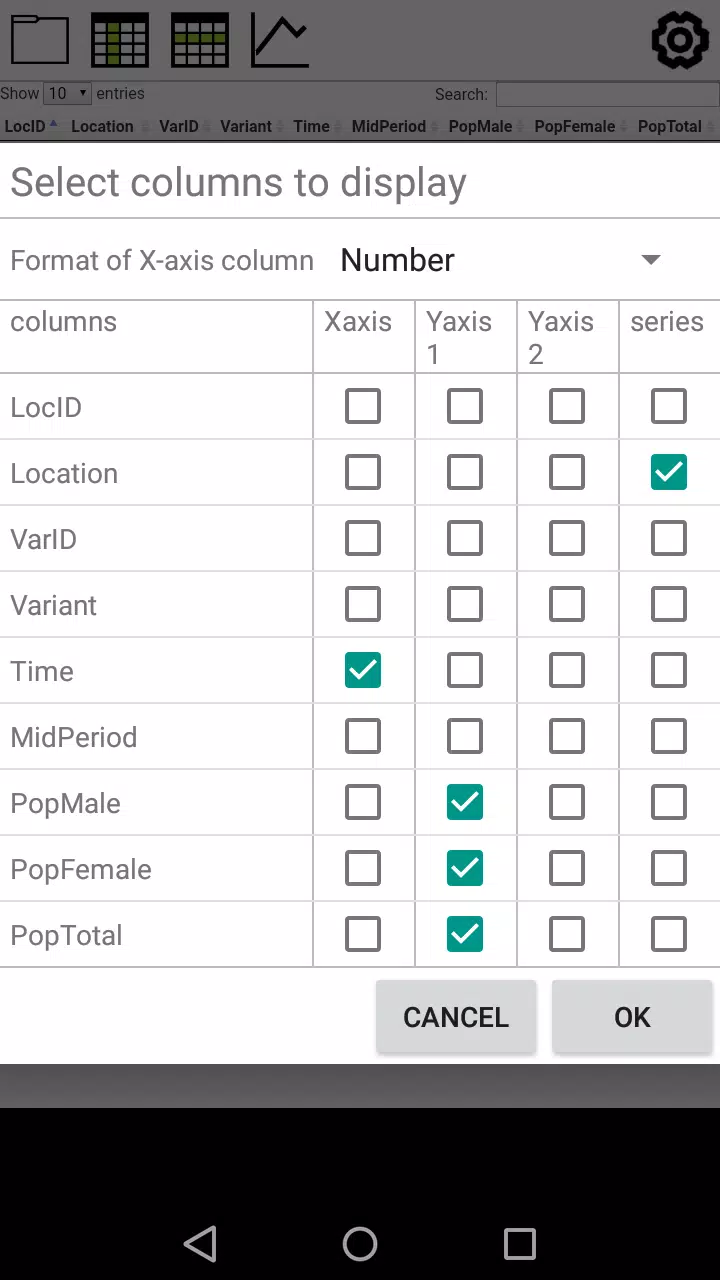
Task: Tap the Android recent apps button
Action: click(x=520, y=1244)
